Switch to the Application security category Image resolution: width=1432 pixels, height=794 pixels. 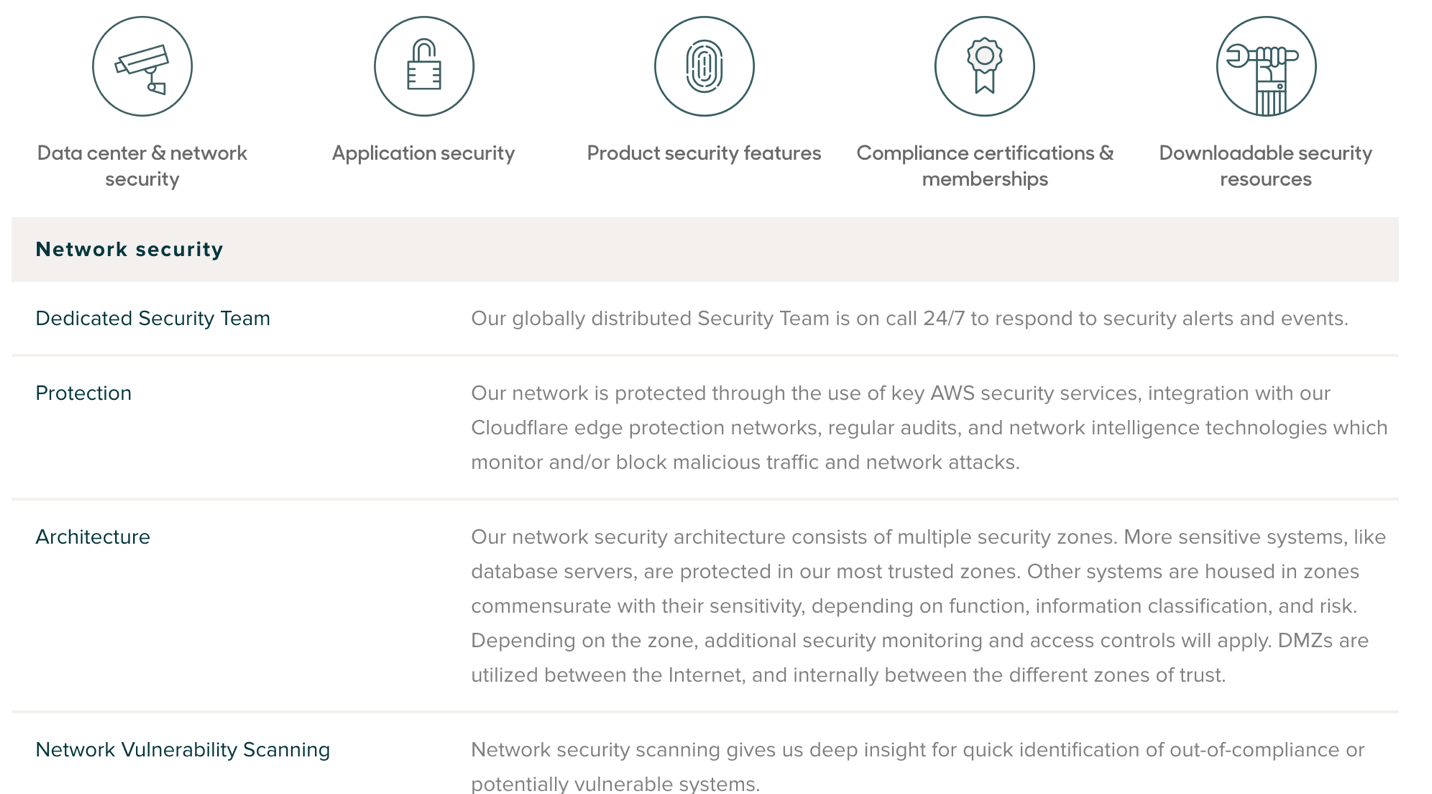pyautogui.click(x=423, y=153)
